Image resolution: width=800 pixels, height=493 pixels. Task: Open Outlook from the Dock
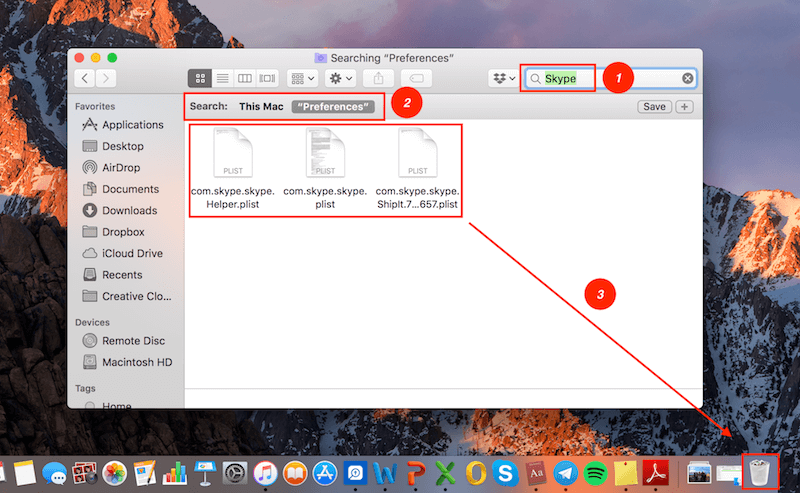pos(476,474)
